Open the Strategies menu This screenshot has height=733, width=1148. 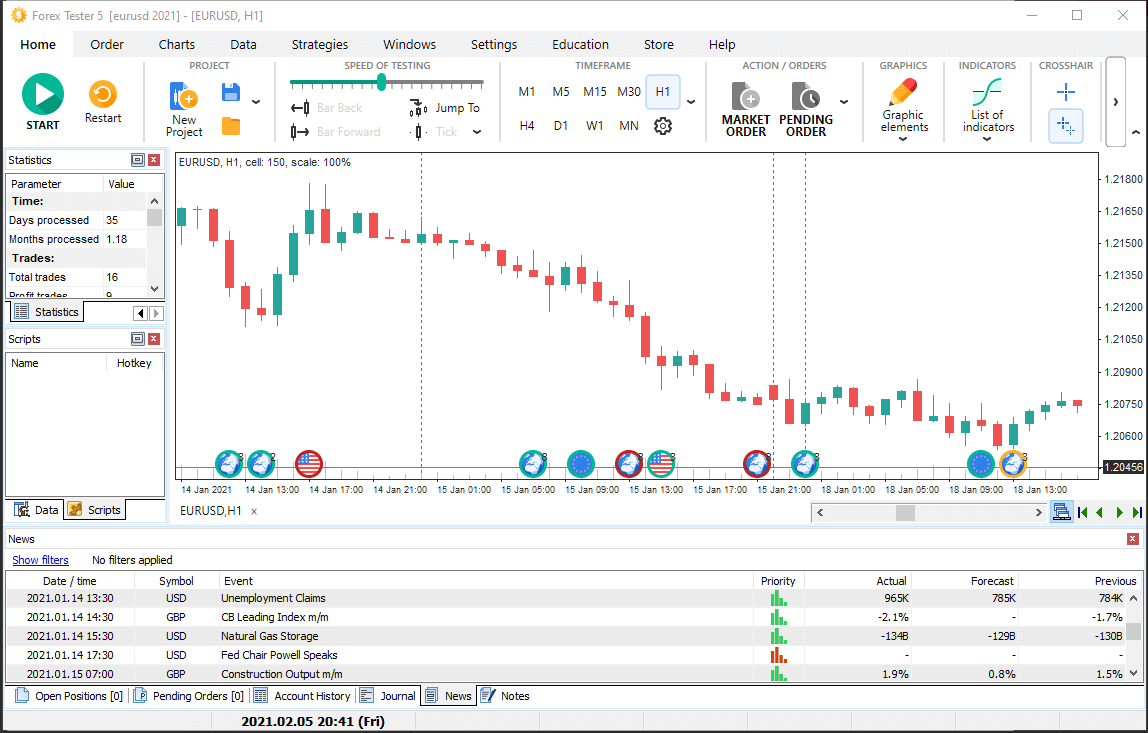(320, 44)
